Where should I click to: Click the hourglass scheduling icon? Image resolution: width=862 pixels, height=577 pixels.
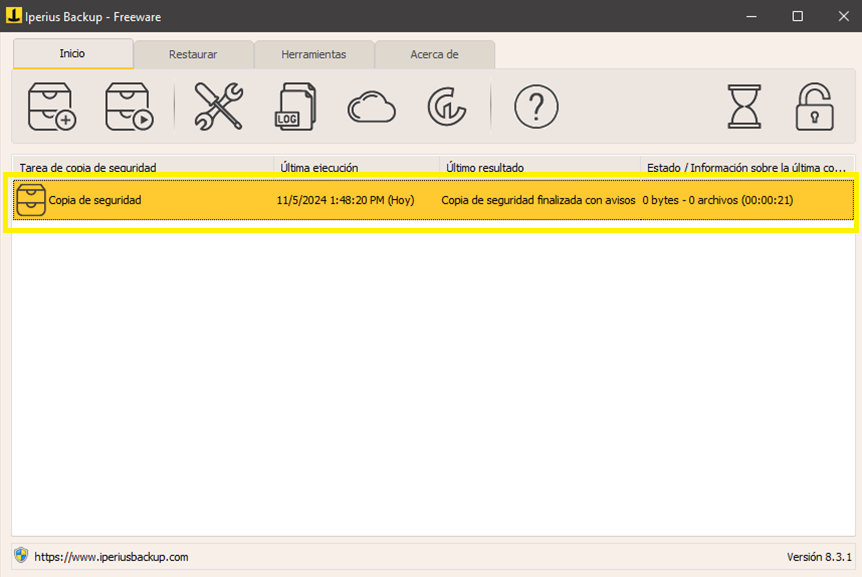744,106
